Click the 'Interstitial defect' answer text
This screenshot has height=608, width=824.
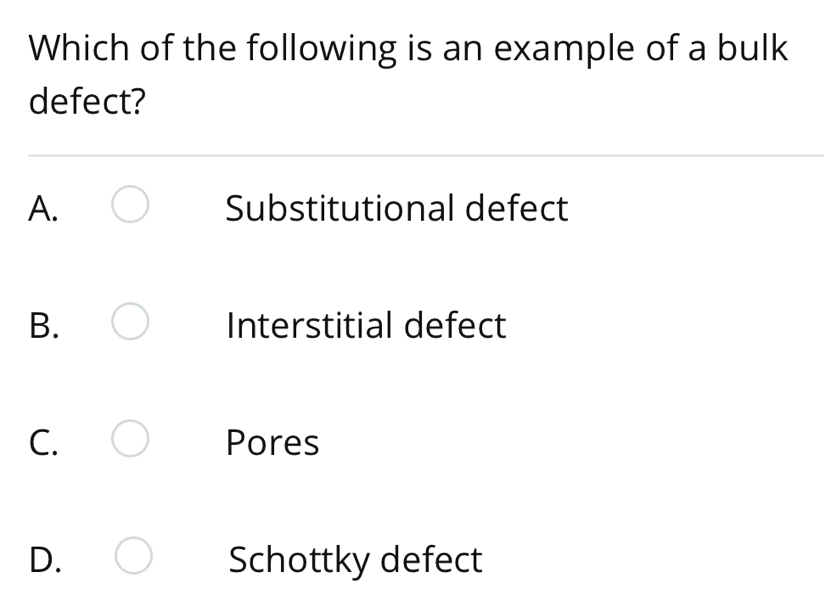tap(366, 326)
